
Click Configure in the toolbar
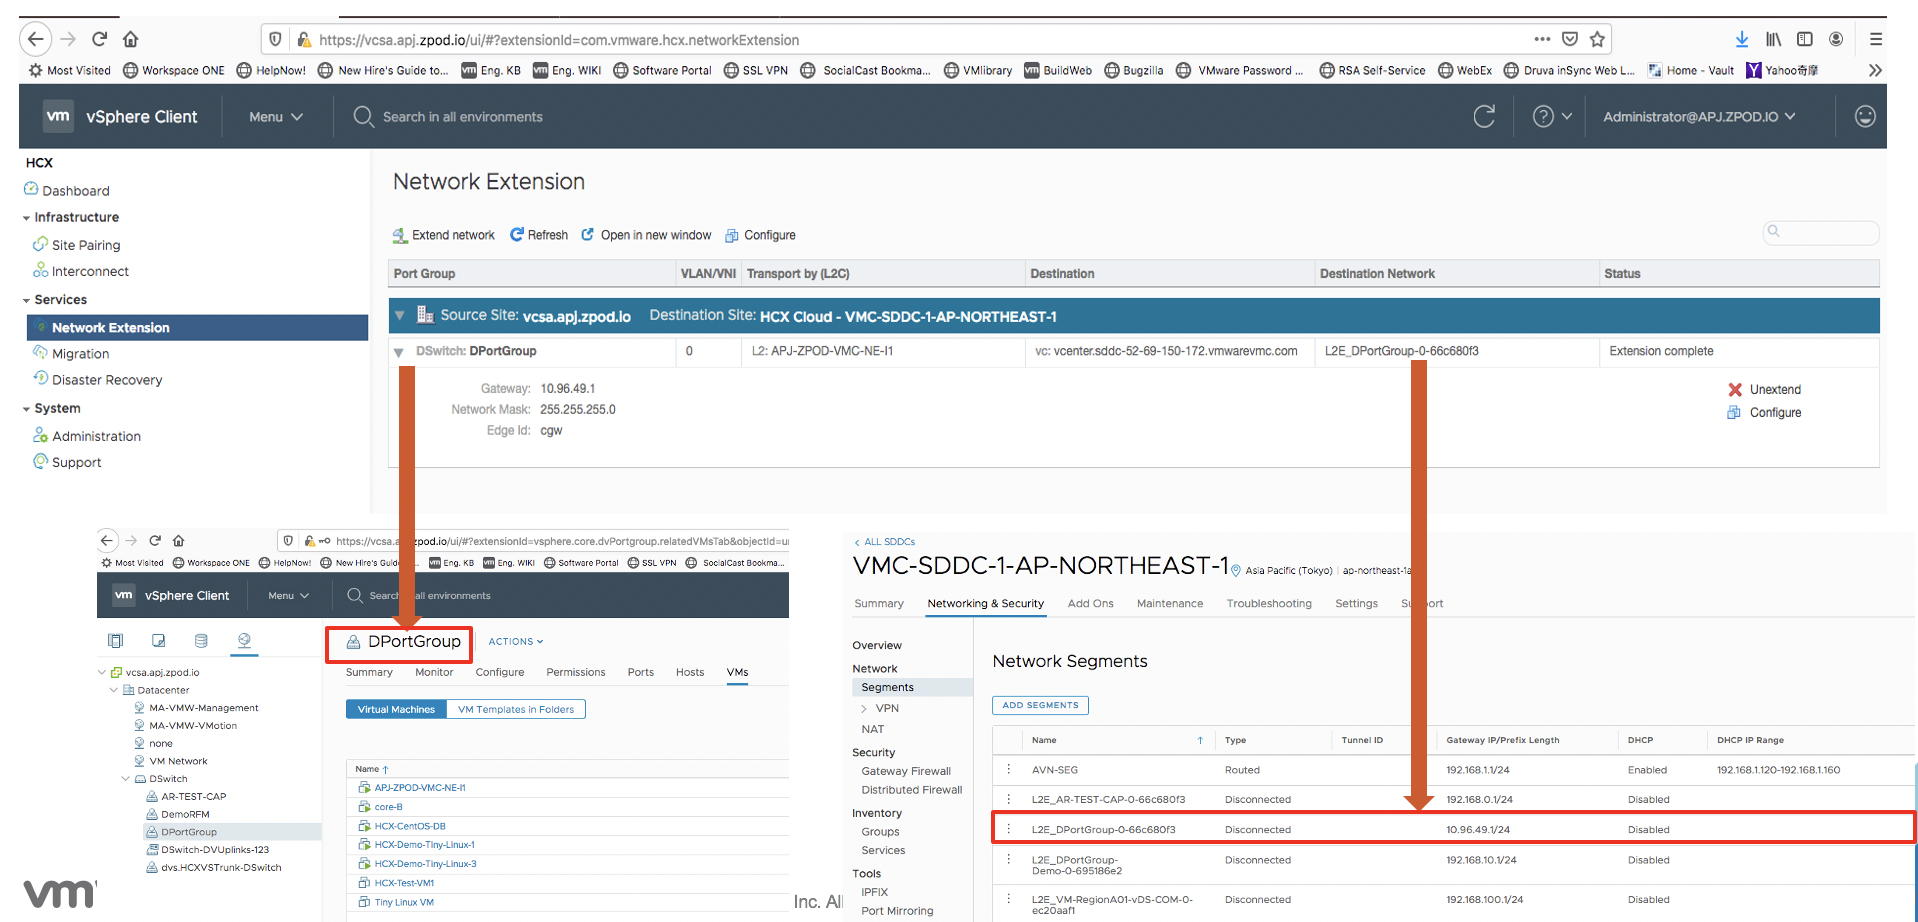click(769, 235)
